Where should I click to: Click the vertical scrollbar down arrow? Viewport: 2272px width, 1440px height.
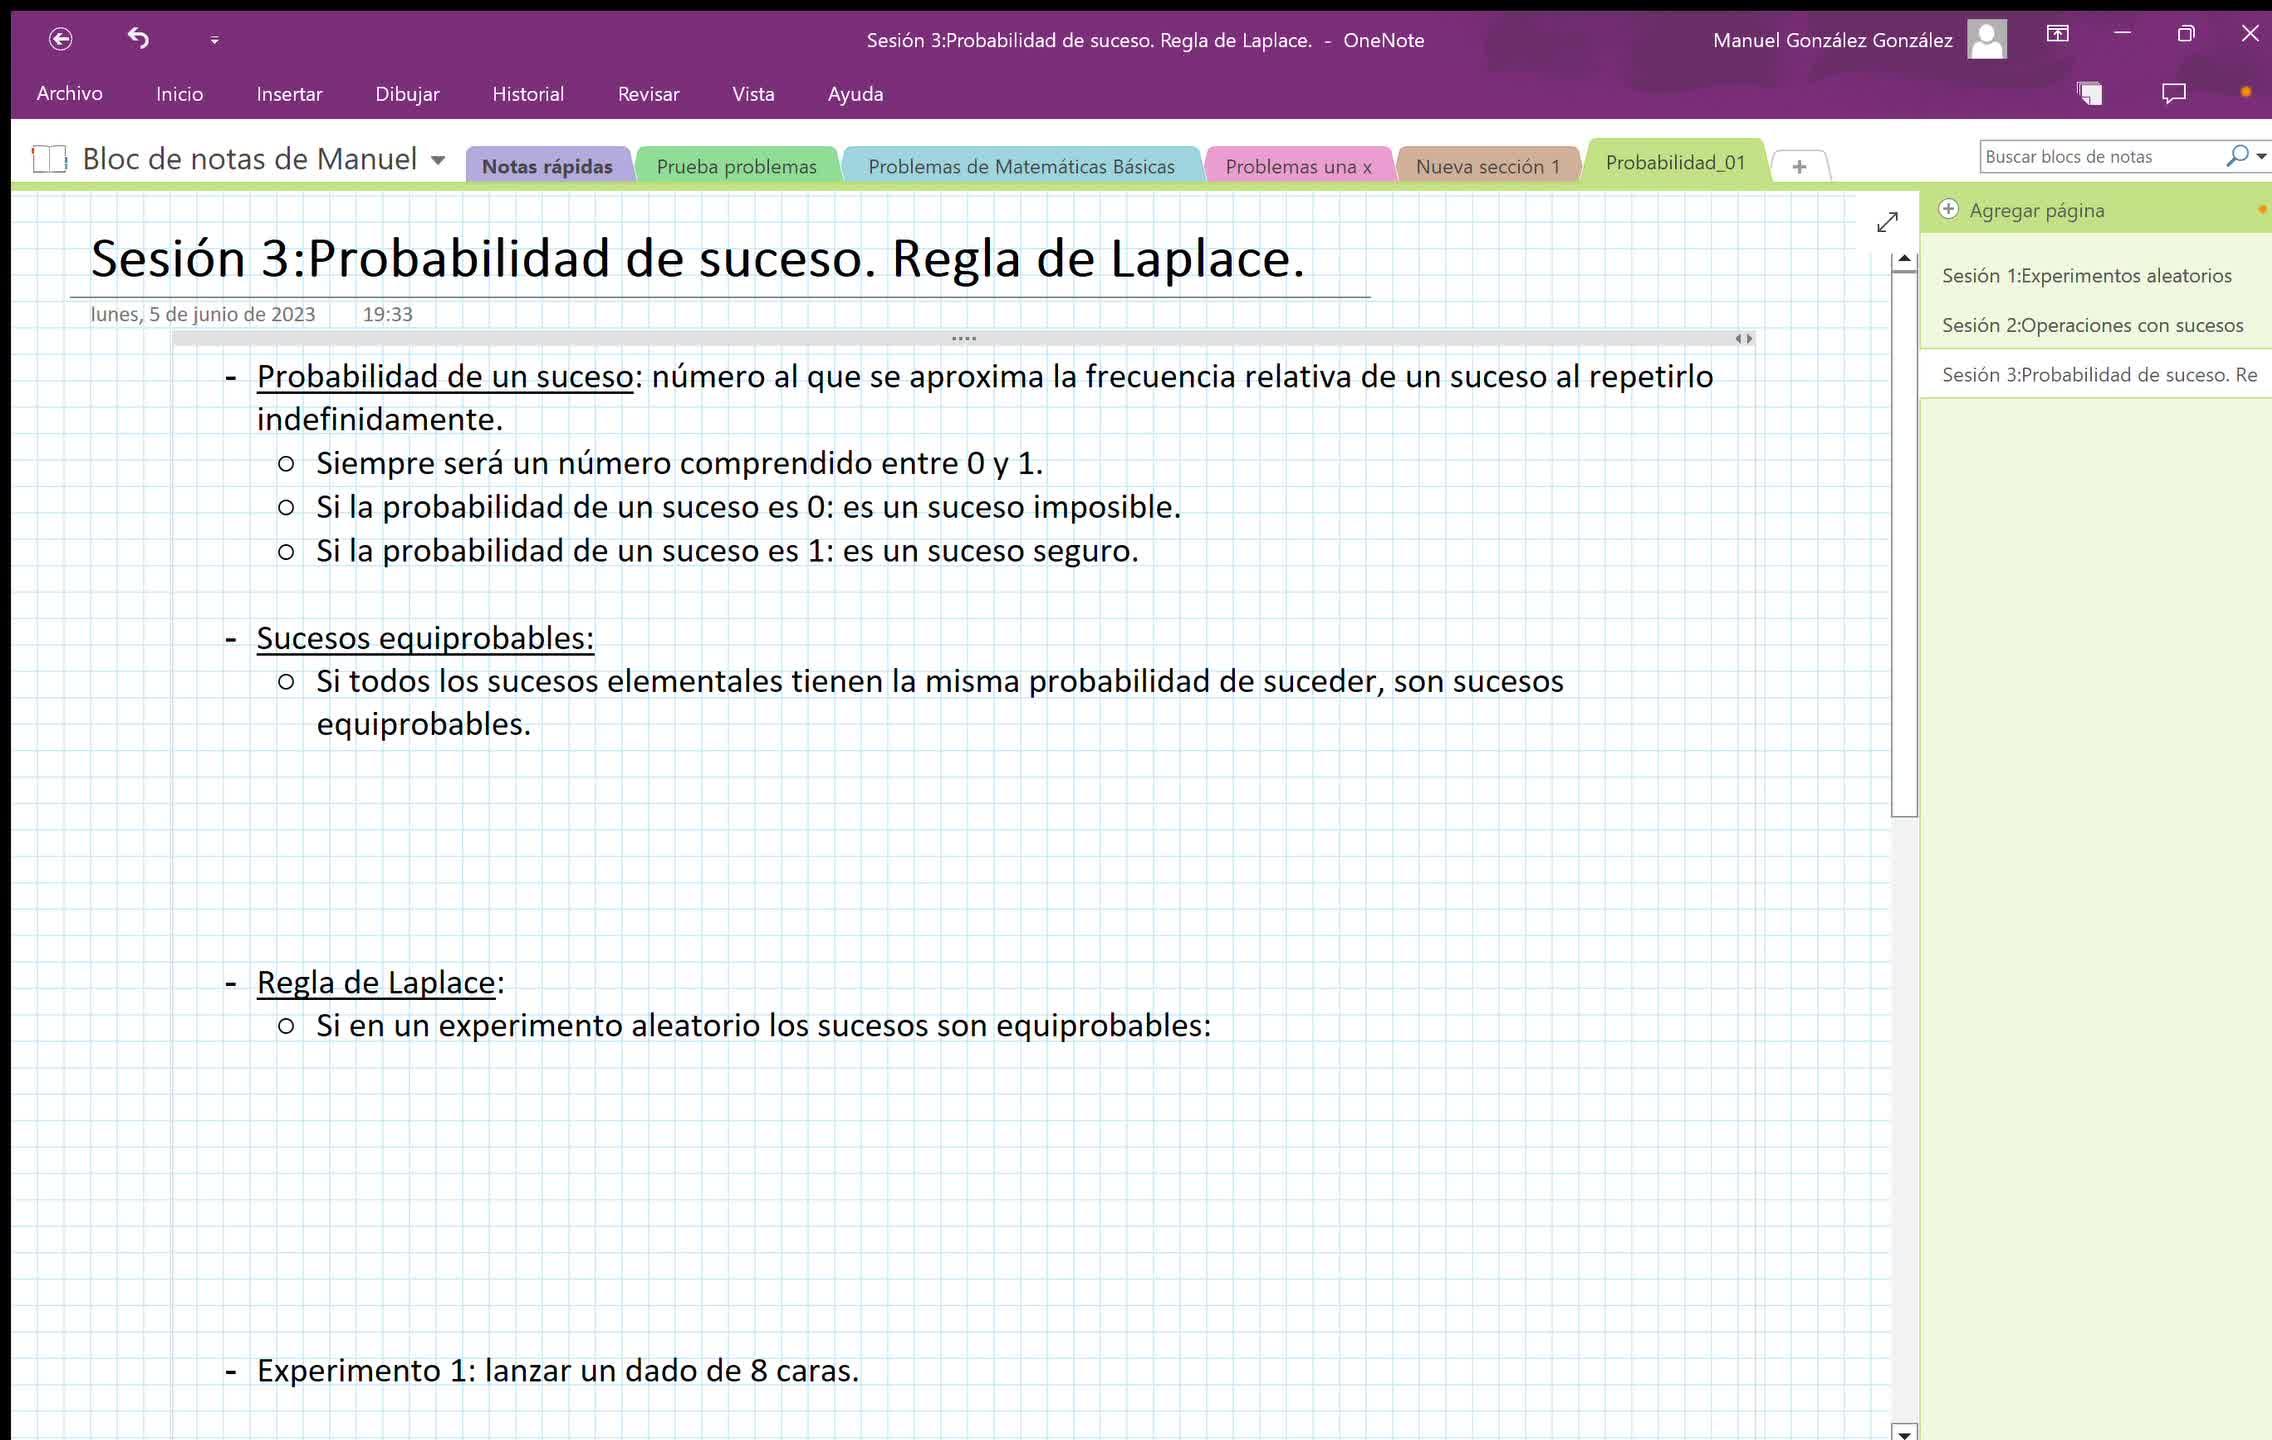coord(1904,1432)
